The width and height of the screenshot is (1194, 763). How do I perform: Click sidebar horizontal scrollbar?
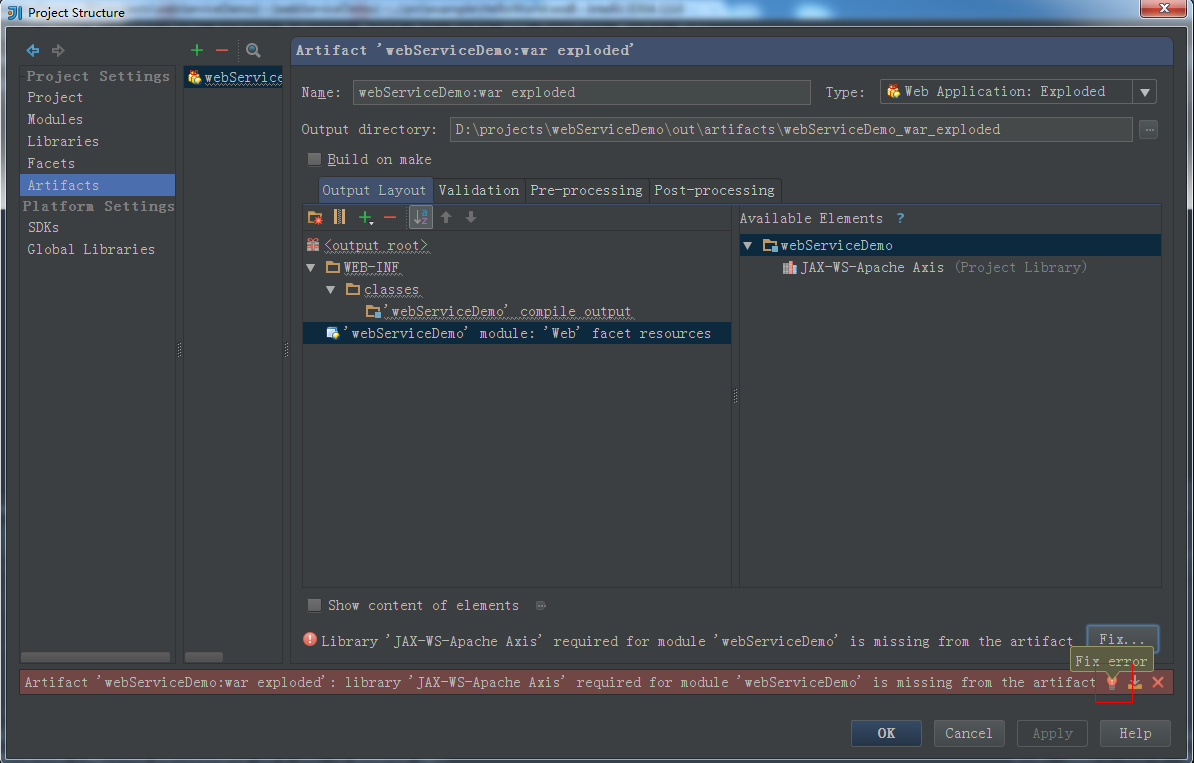pyautogui.click(x=95, y=656)
